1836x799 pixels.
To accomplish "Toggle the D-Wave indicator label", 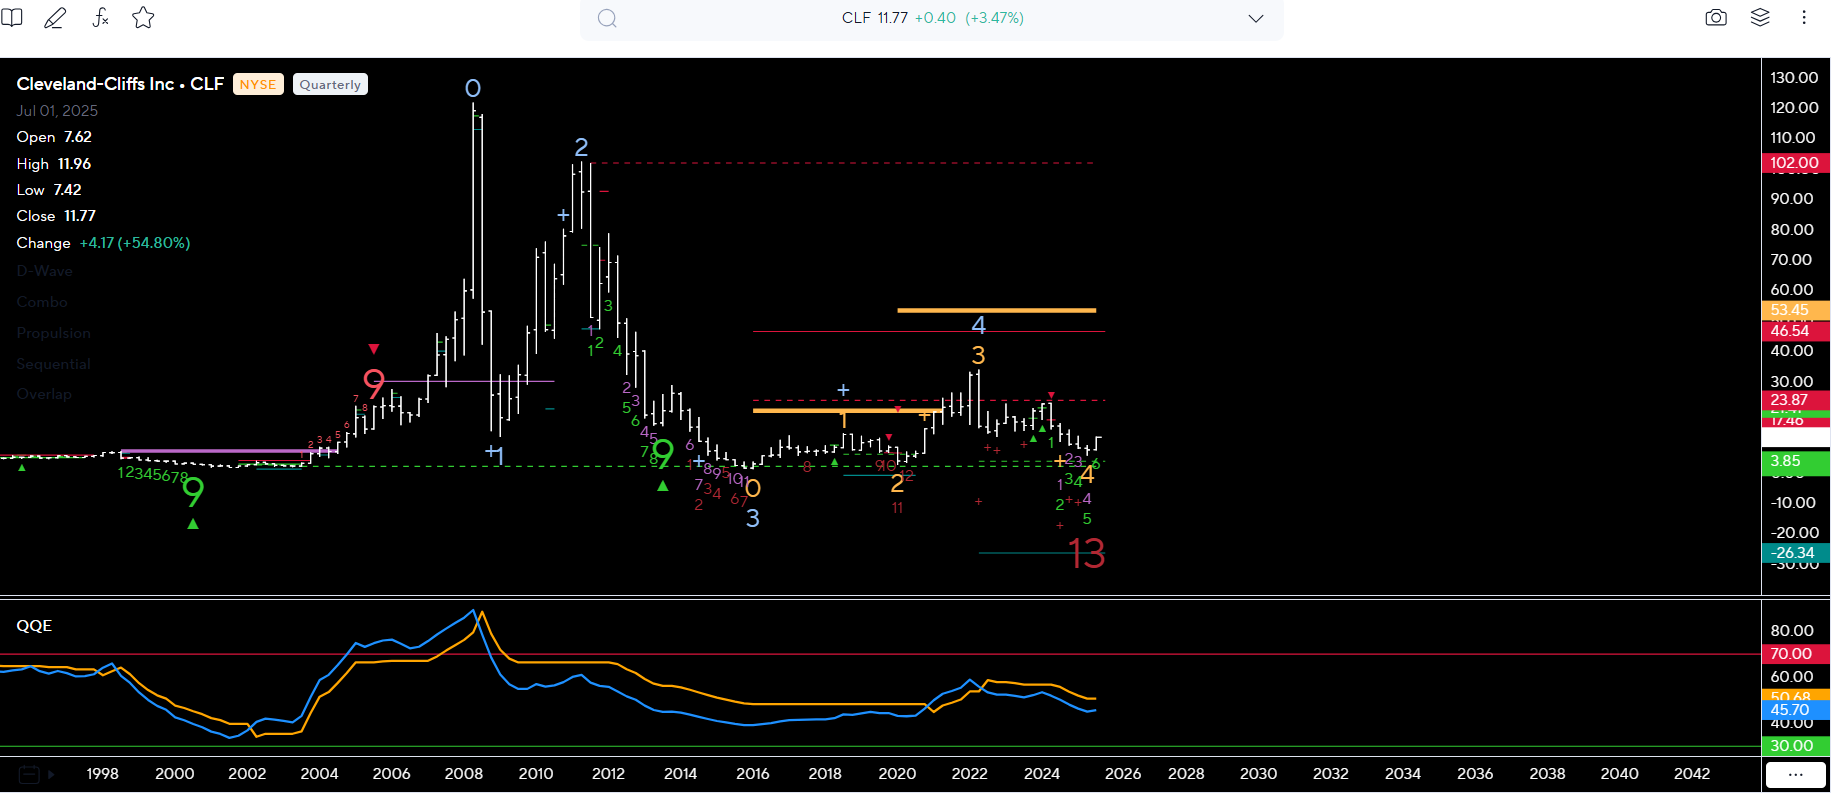I will click(44, 271).
